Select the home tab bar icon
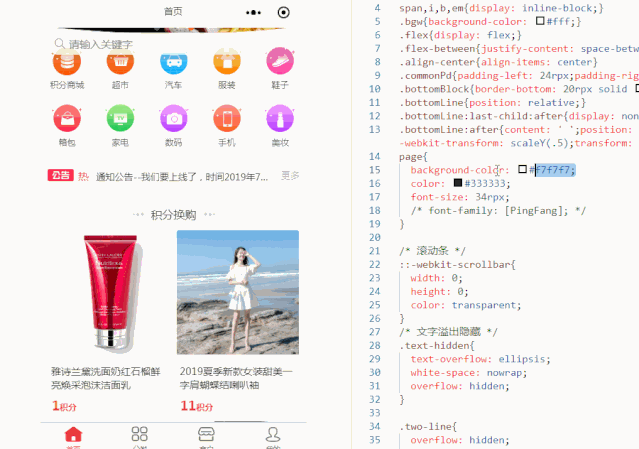Screen dimensions: 639x449 pyautogui.click(x=73, y=434)
